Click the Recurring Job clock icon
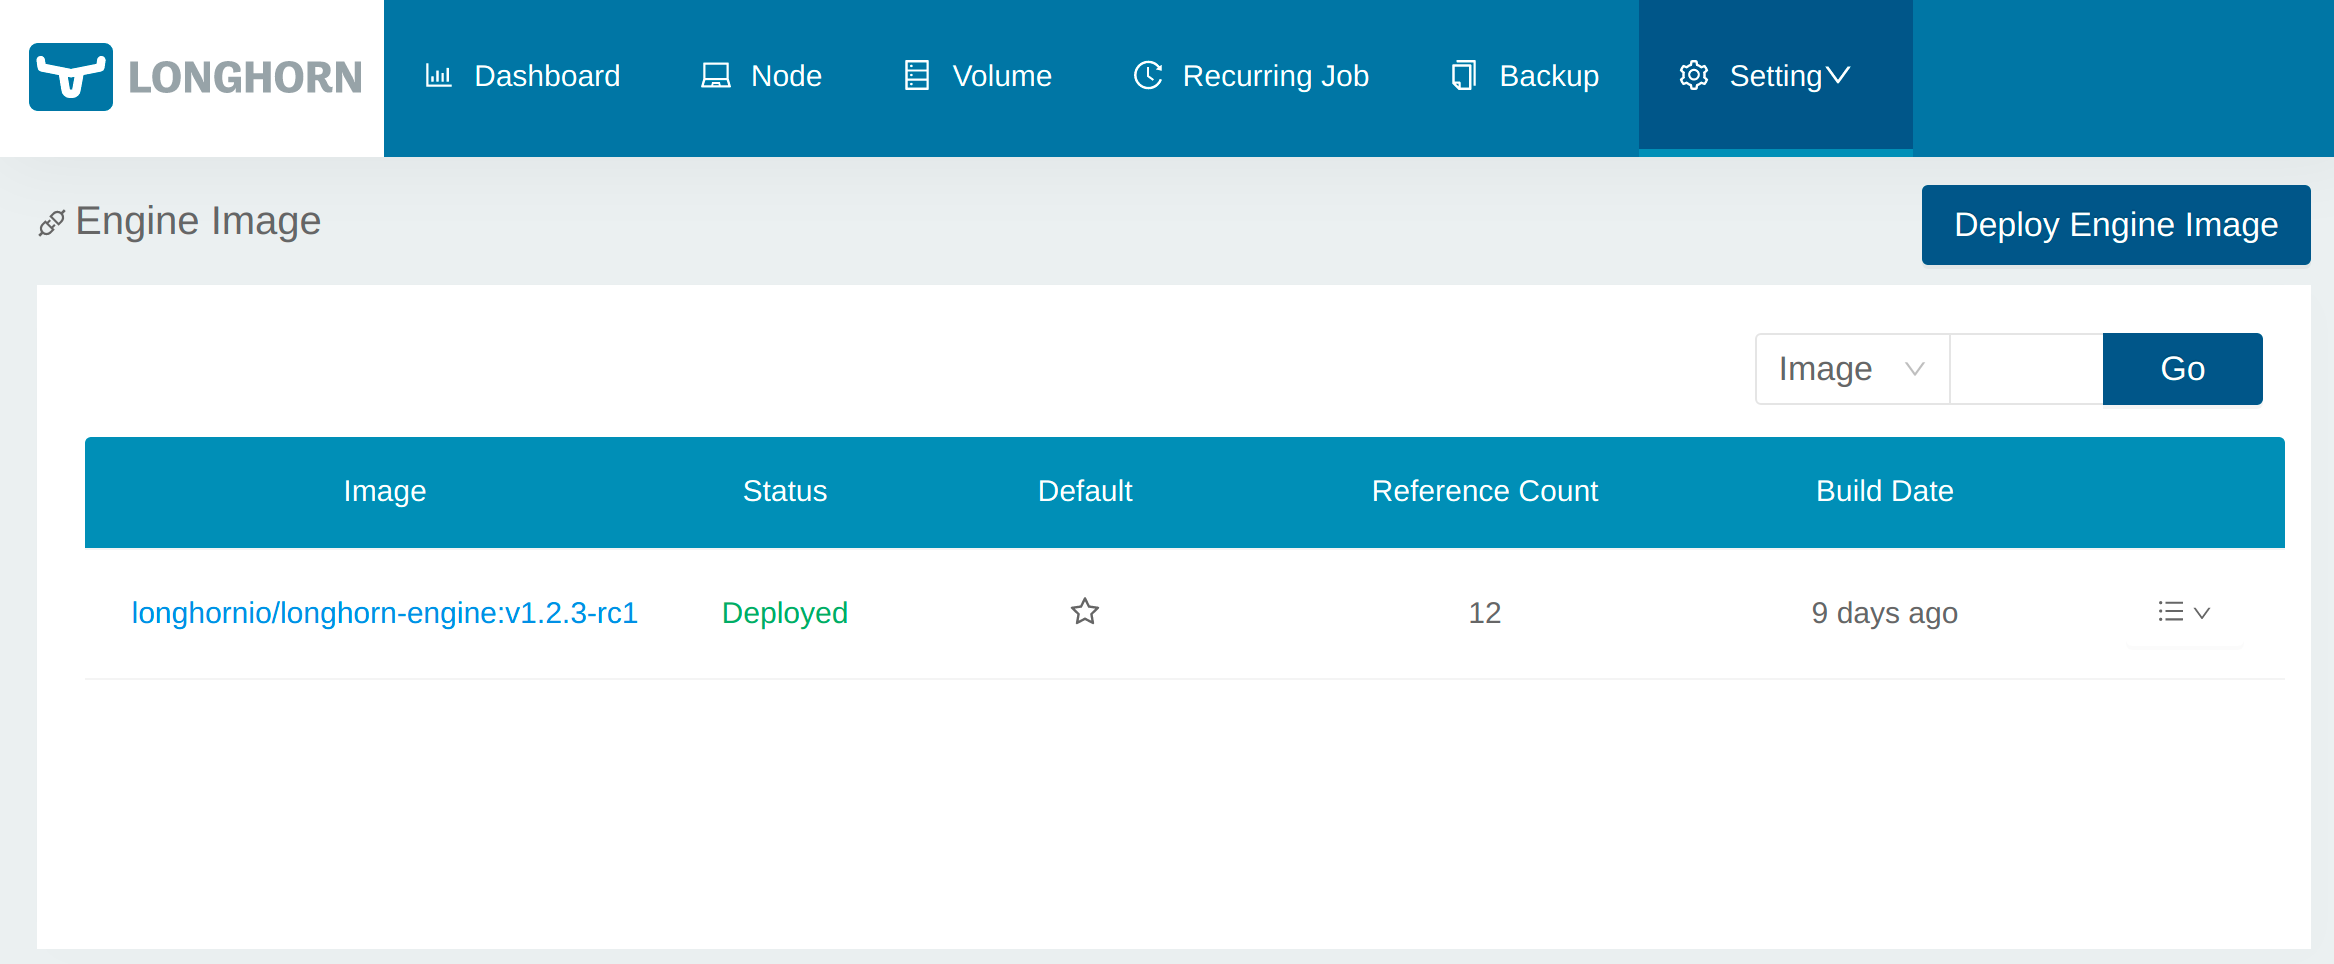This screenshot has width=2334, height=964. [x=1148, y=75]
